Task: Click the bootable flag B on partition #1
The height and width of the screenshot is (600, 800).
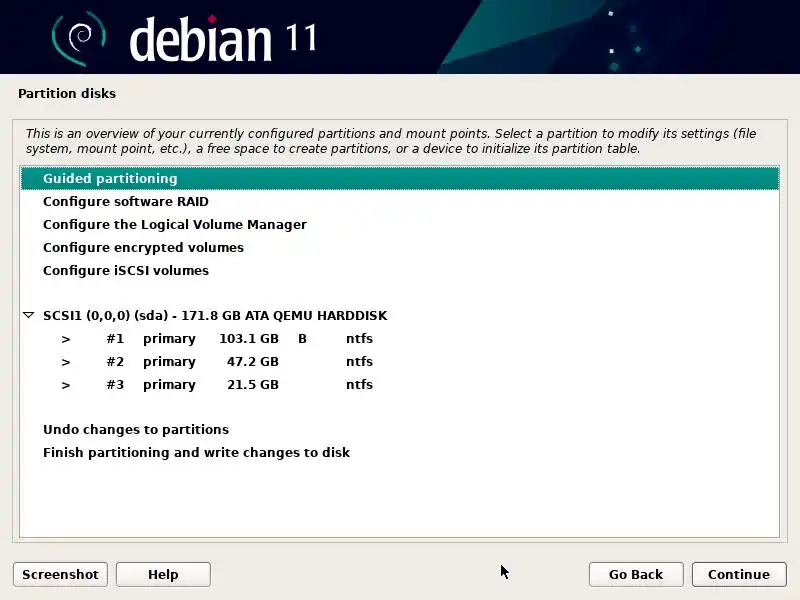Action: pos(303,339)
